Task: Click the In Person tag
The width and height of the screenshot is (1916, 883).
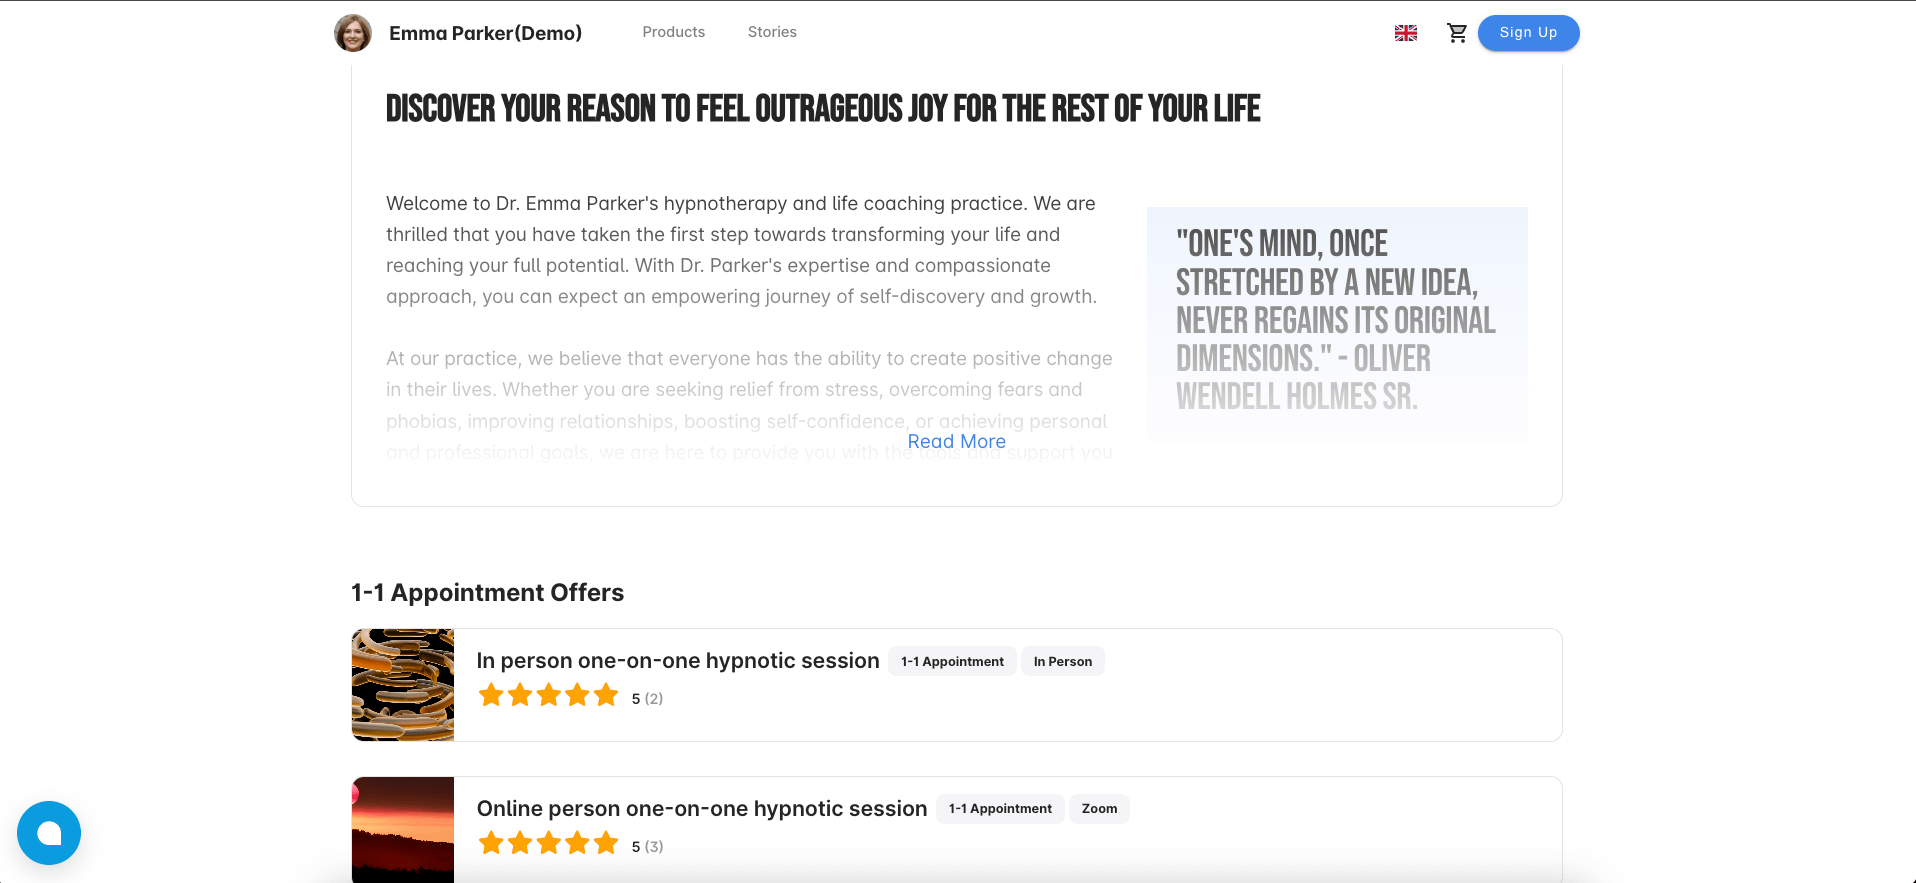Action: point(1062,662)
